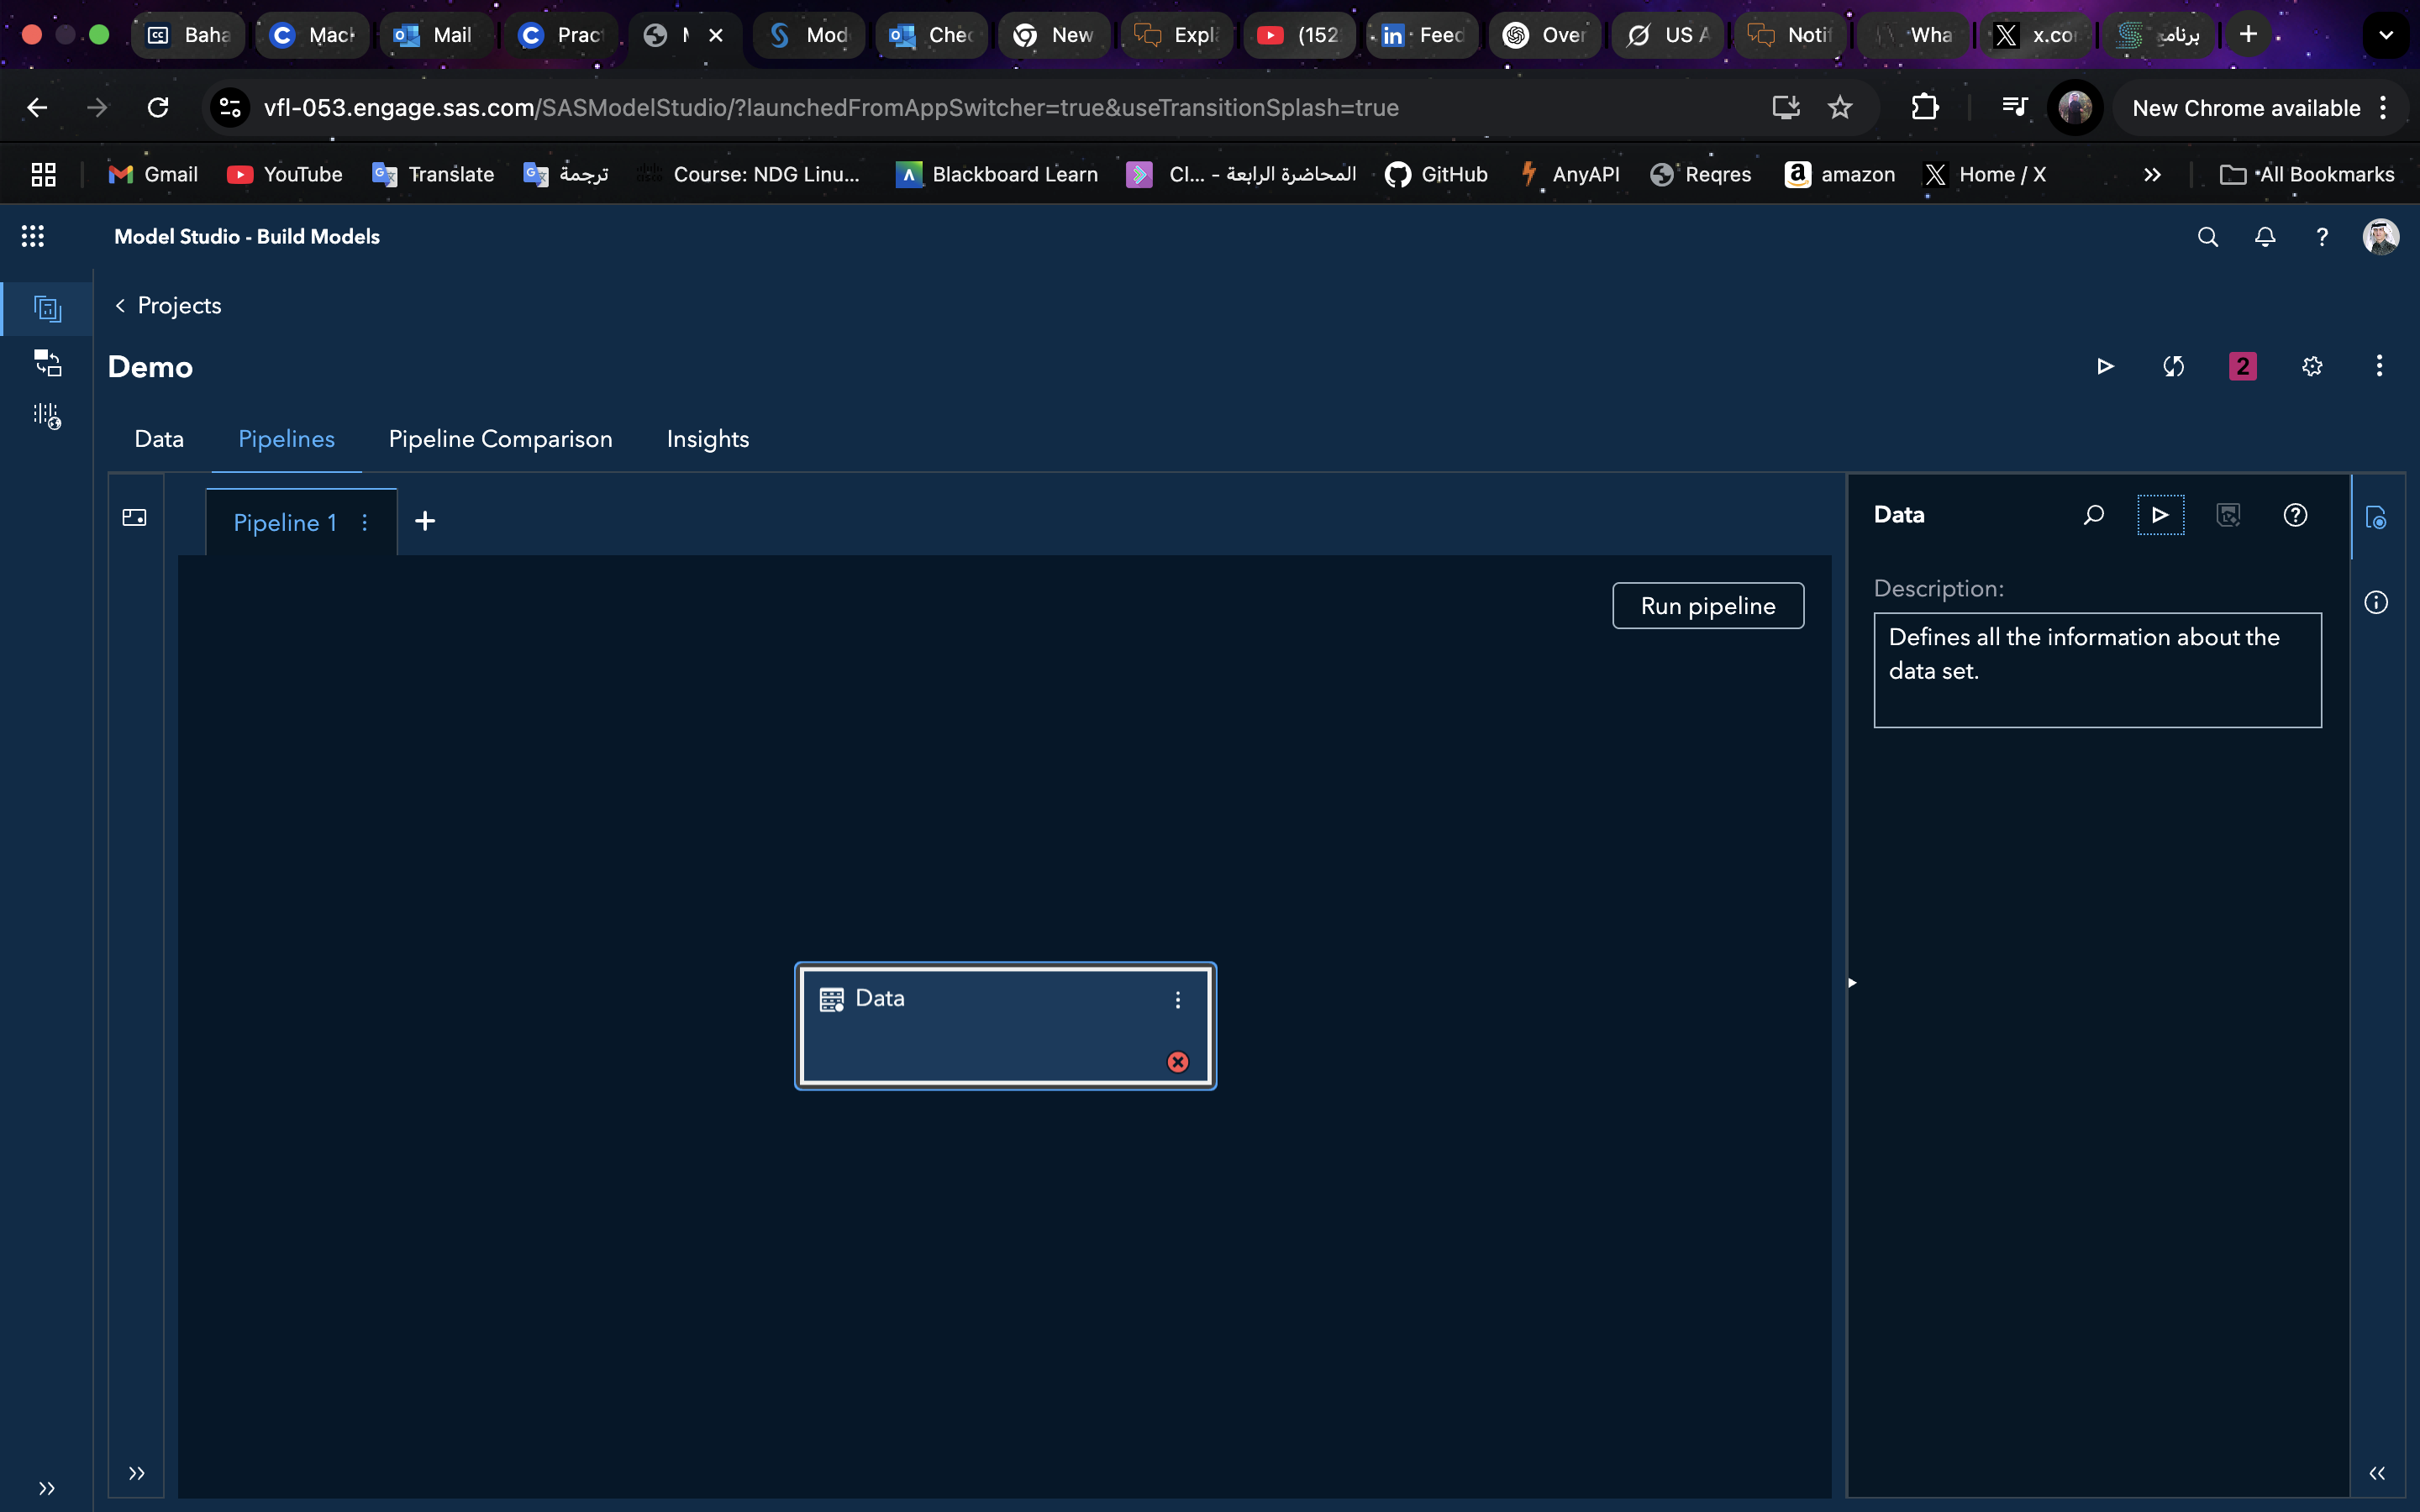
Task: Open the SAS applications waffle menu
Action: (x=33, y=236)
